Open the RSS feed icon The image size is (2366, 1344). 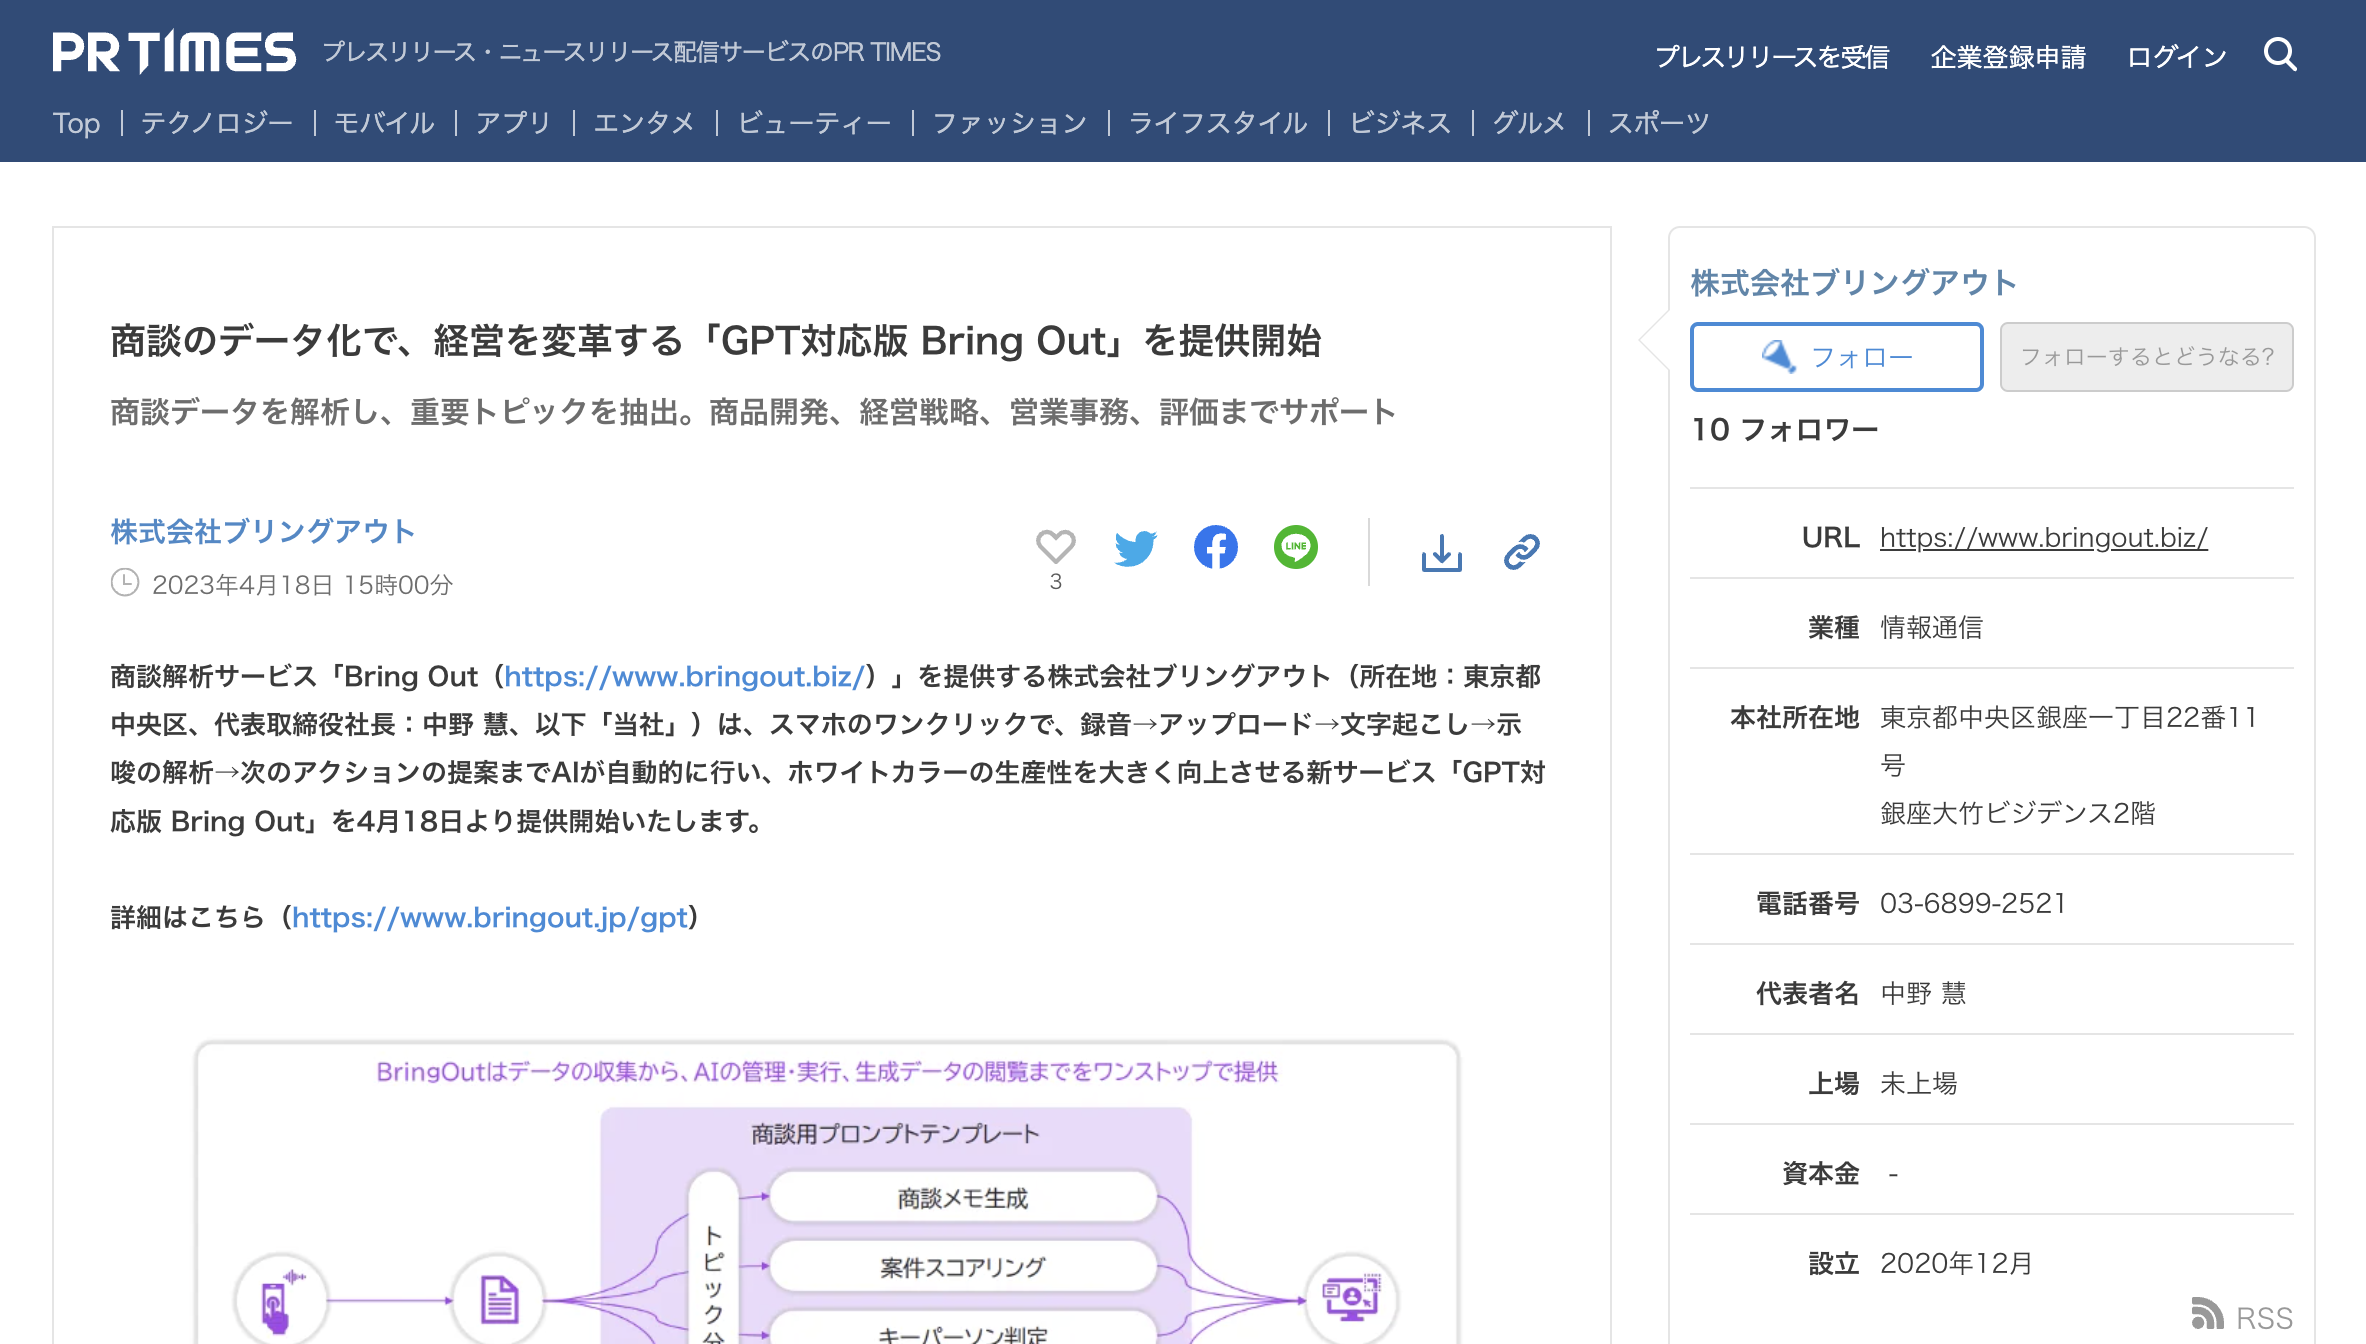click(x=2207, y=1314)
